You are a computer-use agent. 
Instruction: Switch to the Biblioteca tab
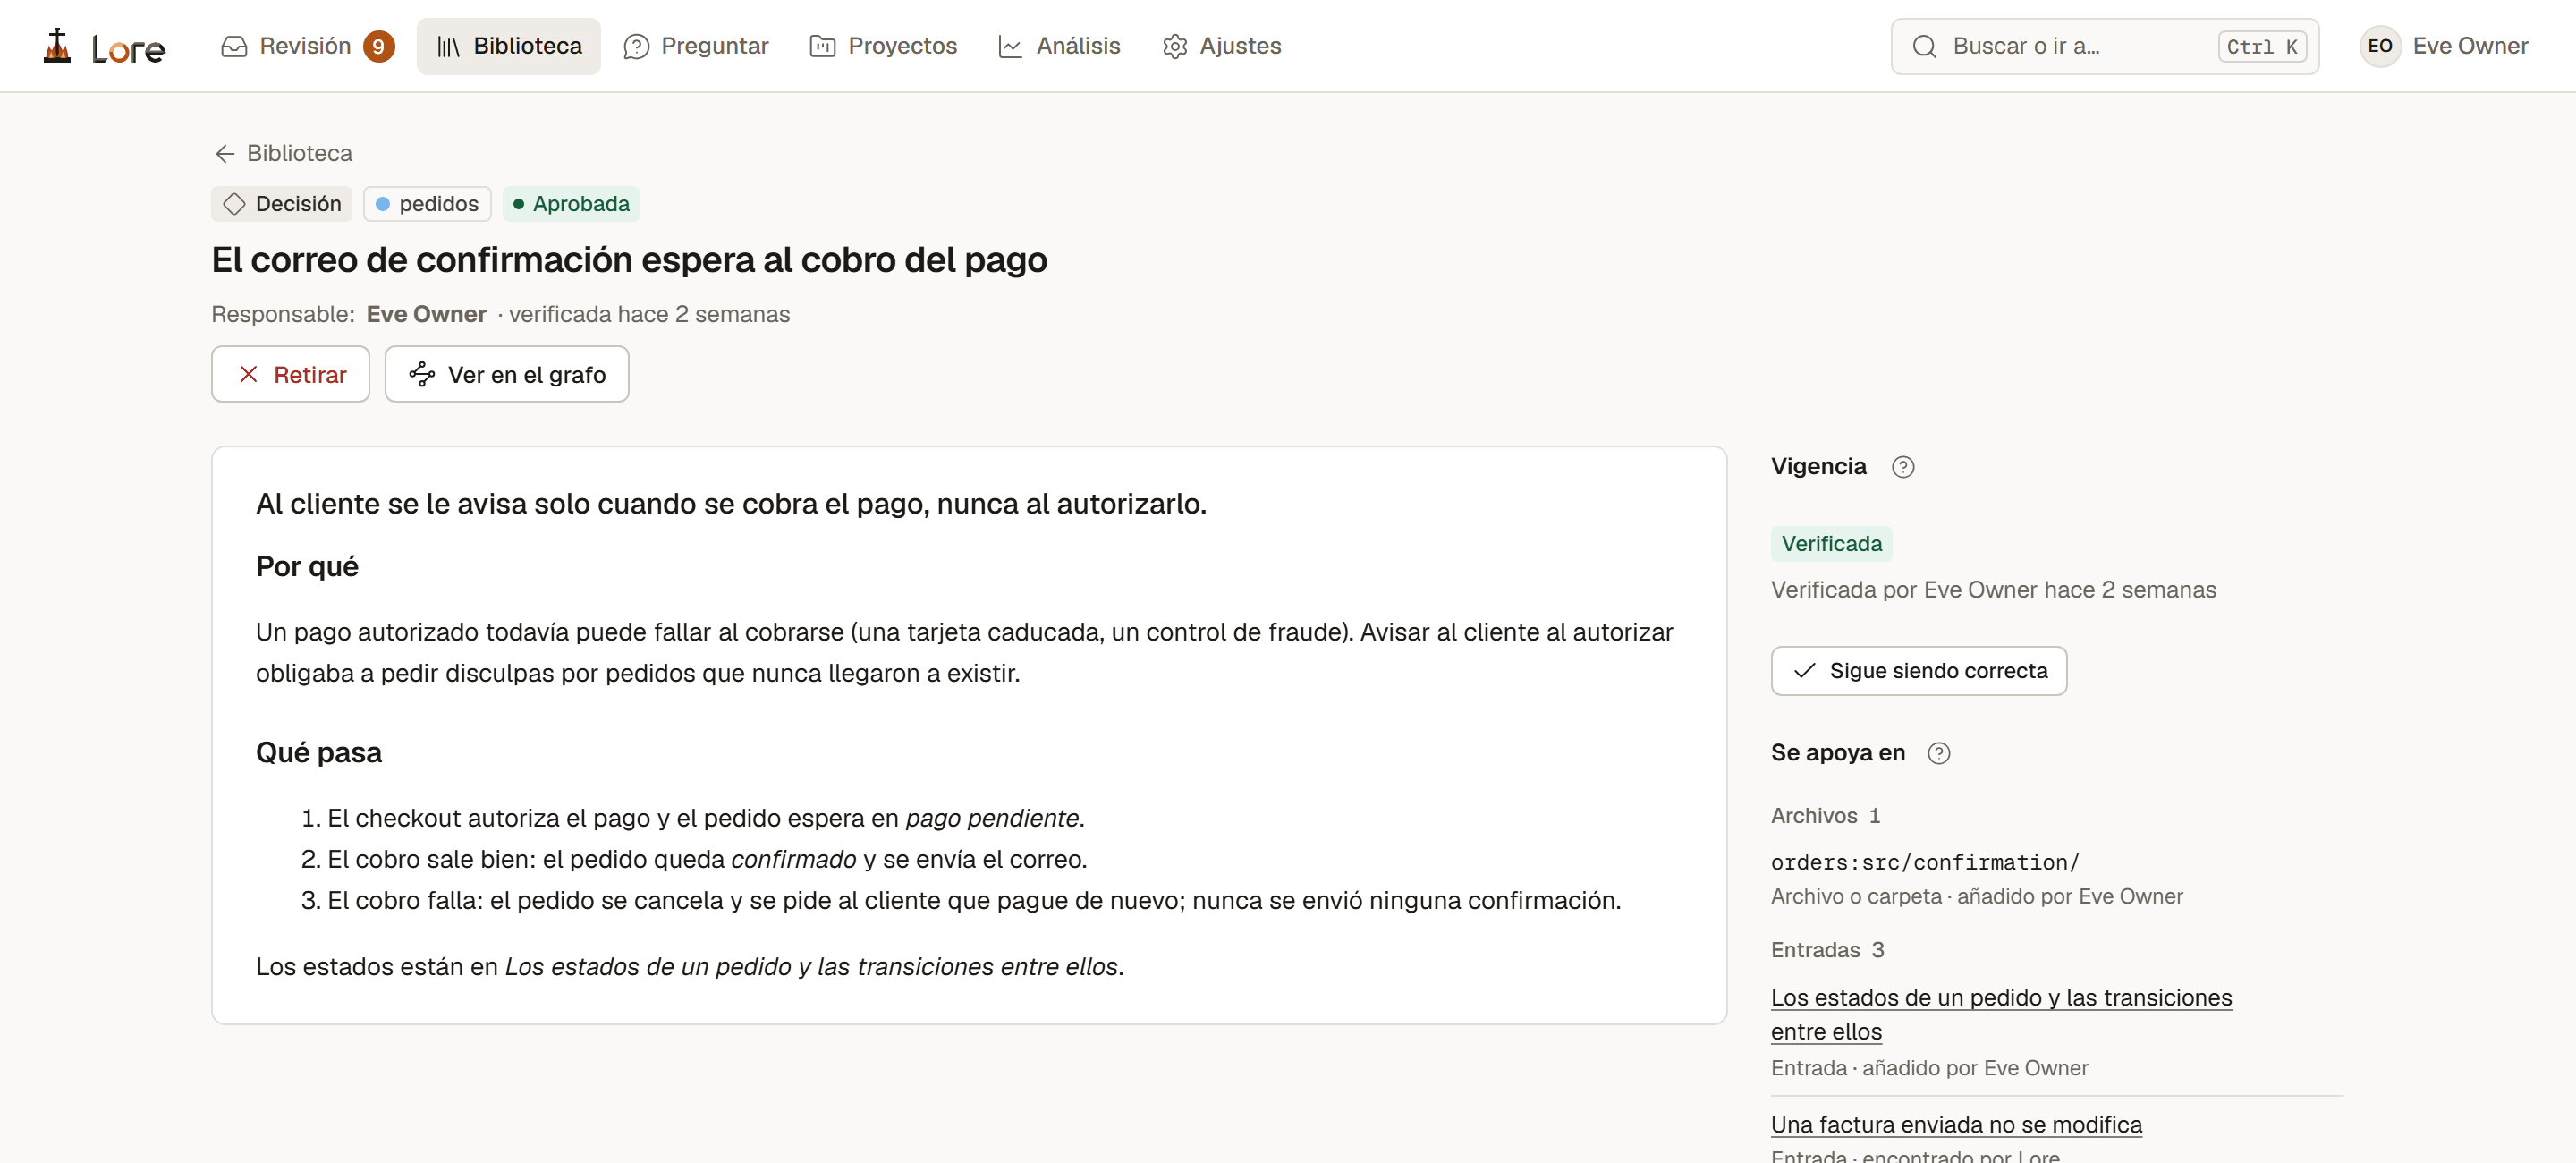[x=508, y=46]
